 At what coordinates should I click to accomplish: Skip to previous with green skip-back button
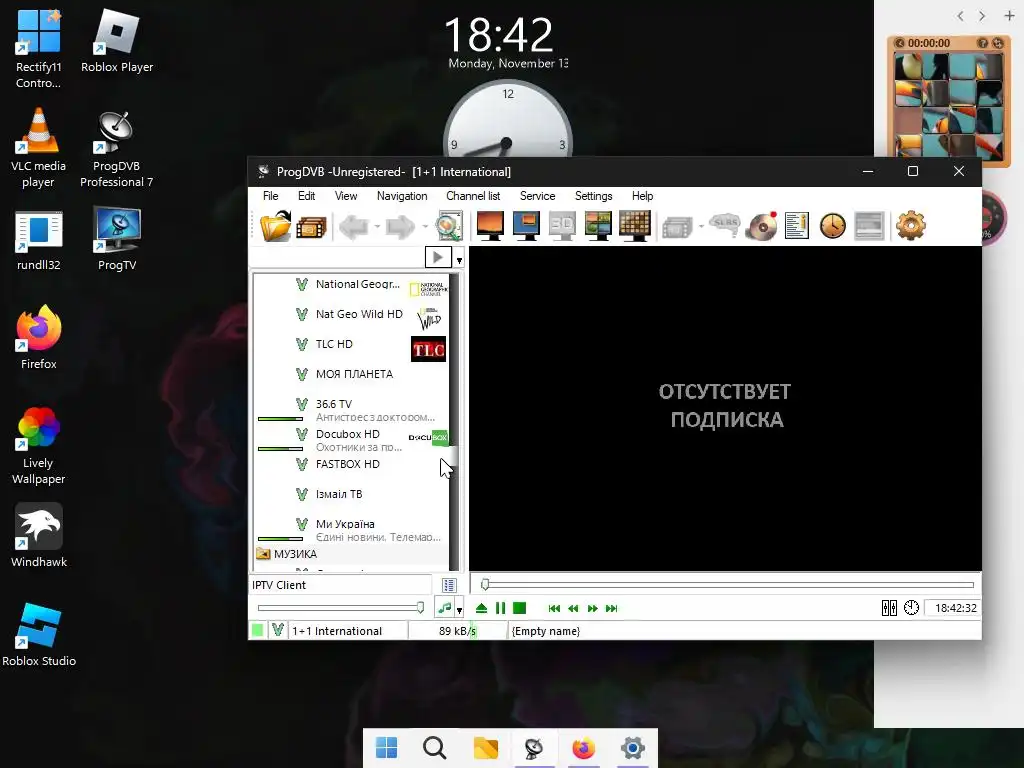tap(554, 609)
